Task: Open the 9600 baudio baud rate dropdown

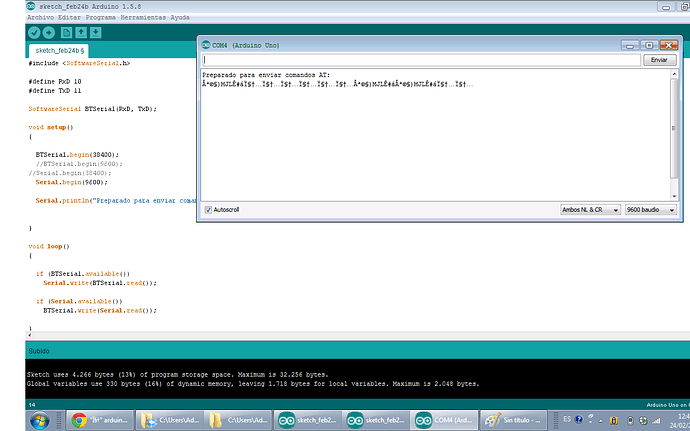Action: click(650, 210)
